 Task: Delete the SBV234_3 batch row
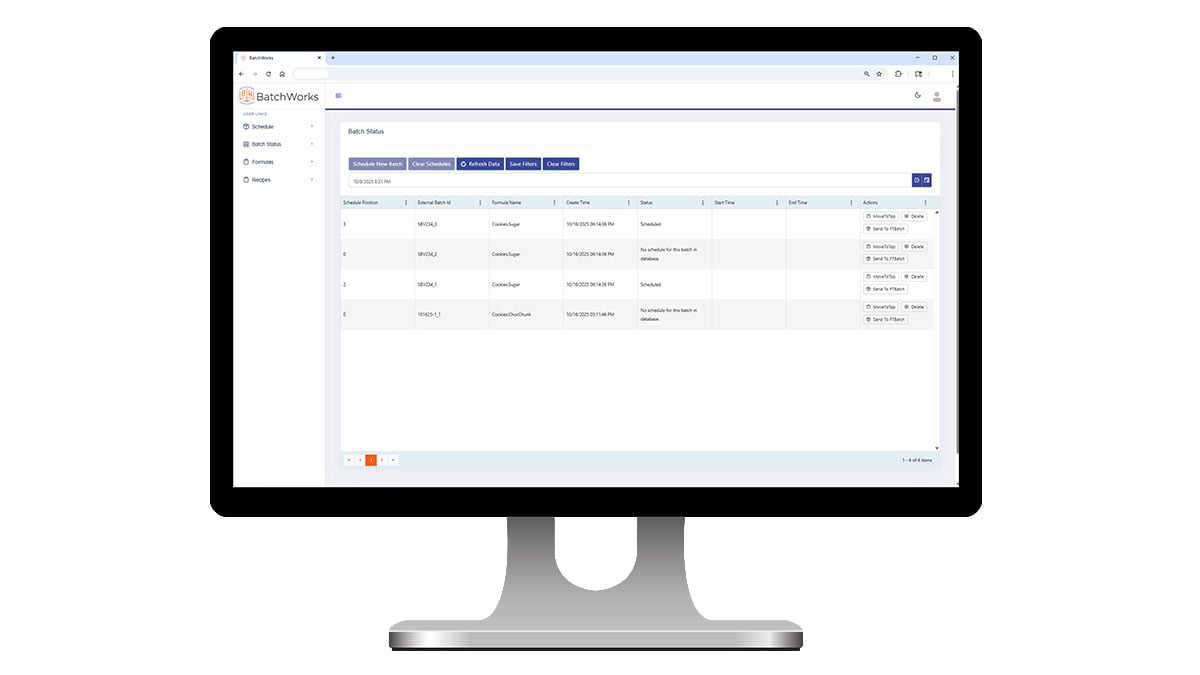point(915,216)
